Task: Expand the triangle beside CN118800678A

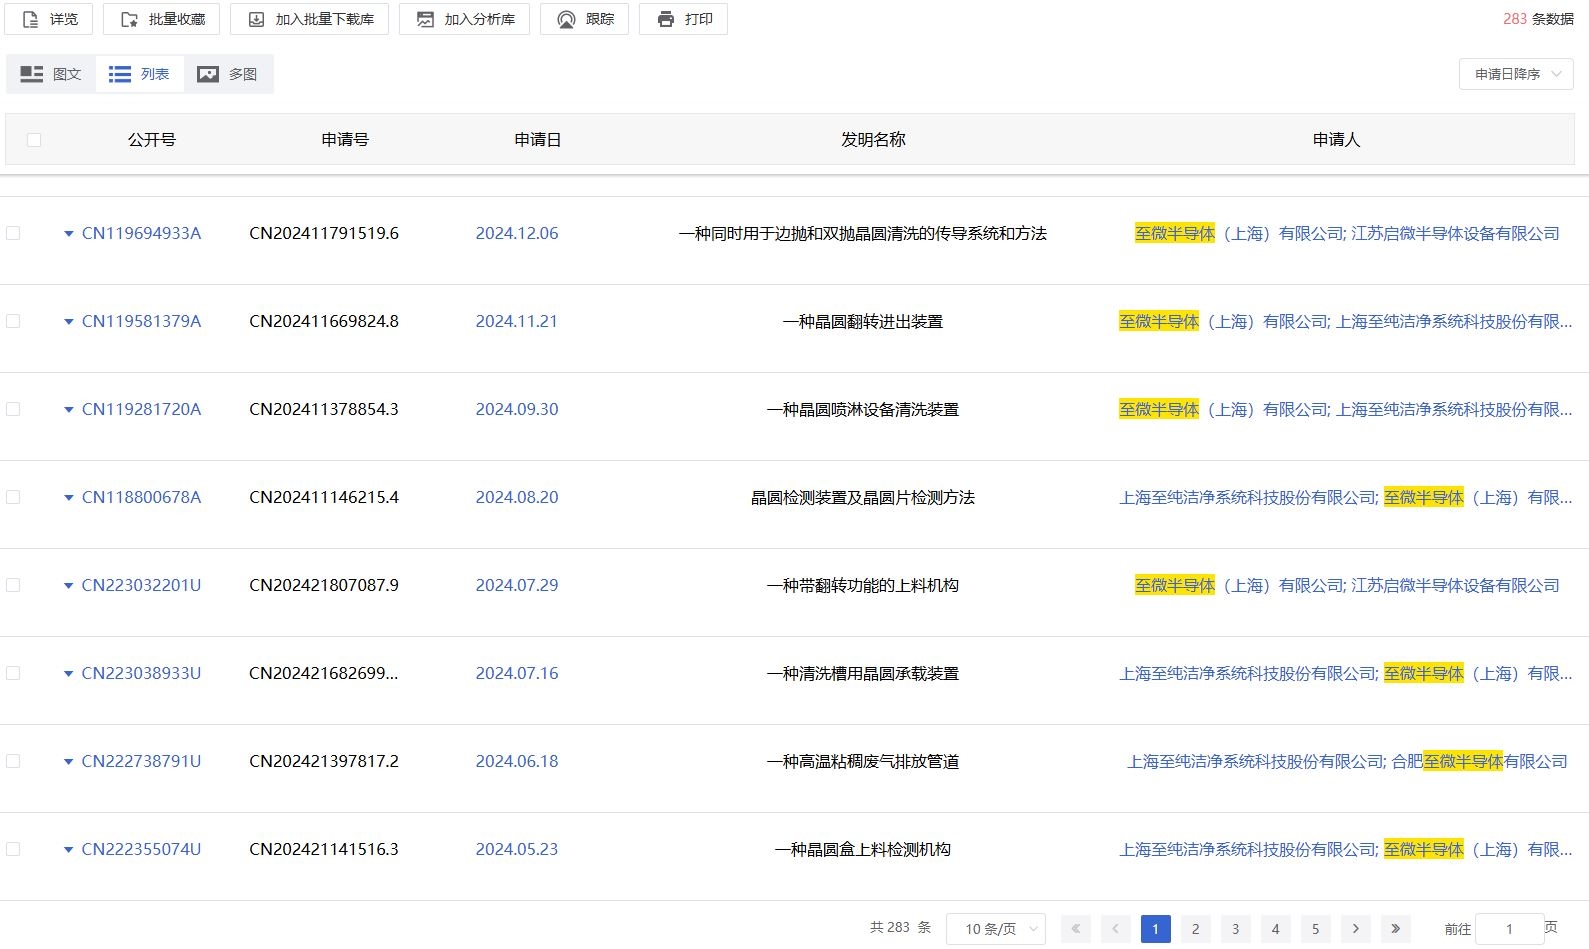Action: (x=69, y=498)
